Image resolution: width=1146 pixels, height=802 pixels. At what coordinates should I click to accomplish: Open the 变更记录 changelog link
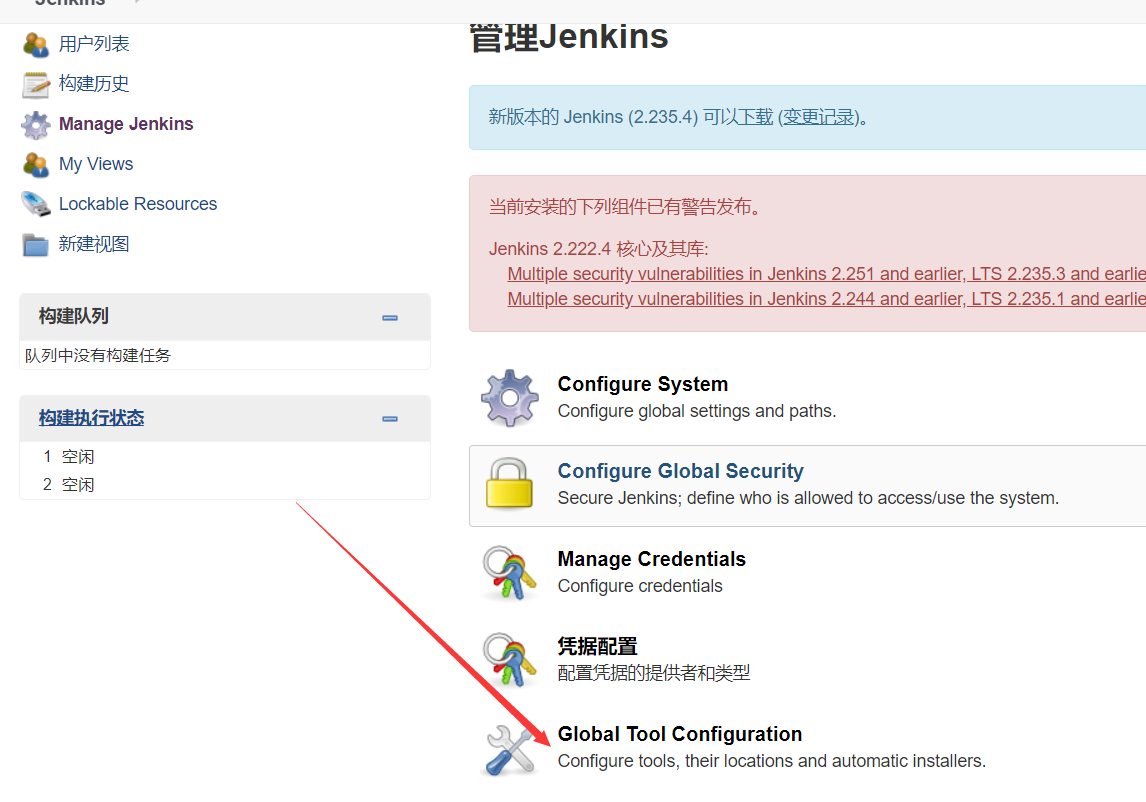click(x=819, y=117)
